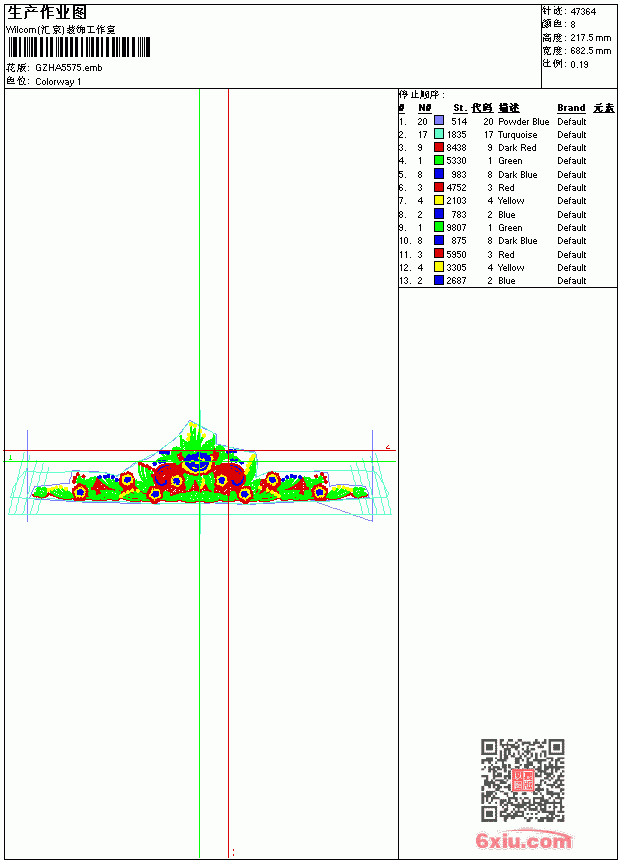620x860 pixels.
Task: Select the GZHA5575.emb file name
Action: tap(69, 67)
